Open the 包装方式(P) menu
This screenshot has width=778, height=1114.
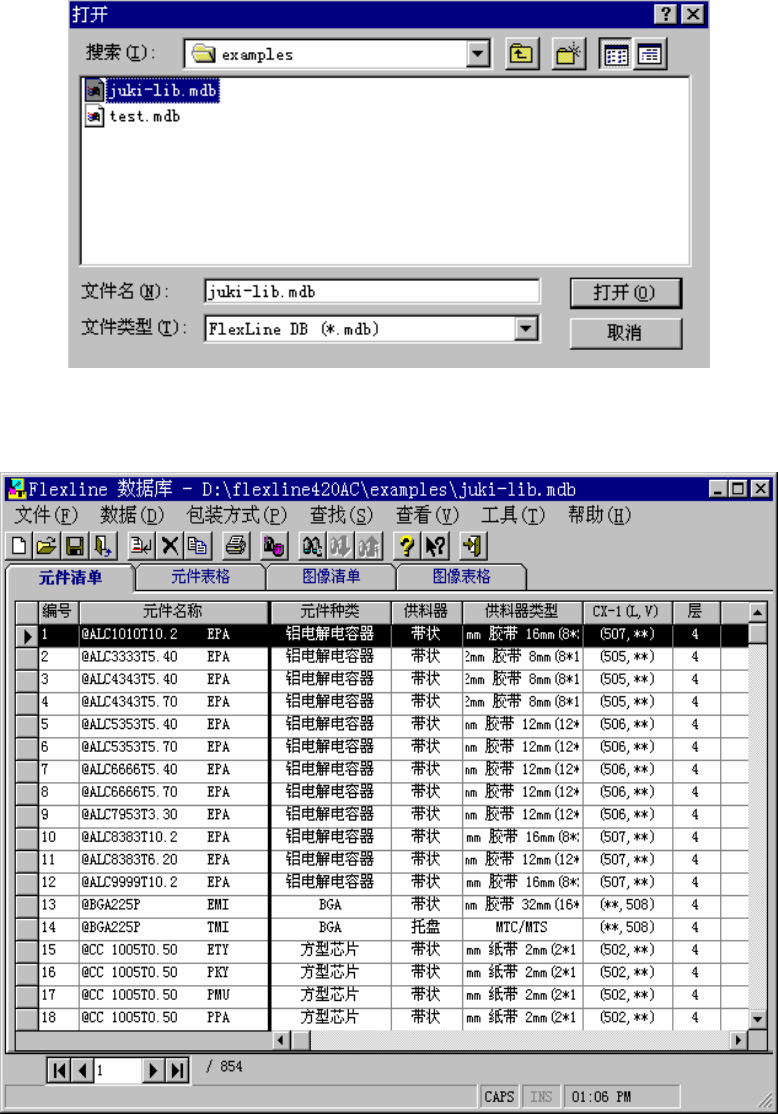click(237, 515)
